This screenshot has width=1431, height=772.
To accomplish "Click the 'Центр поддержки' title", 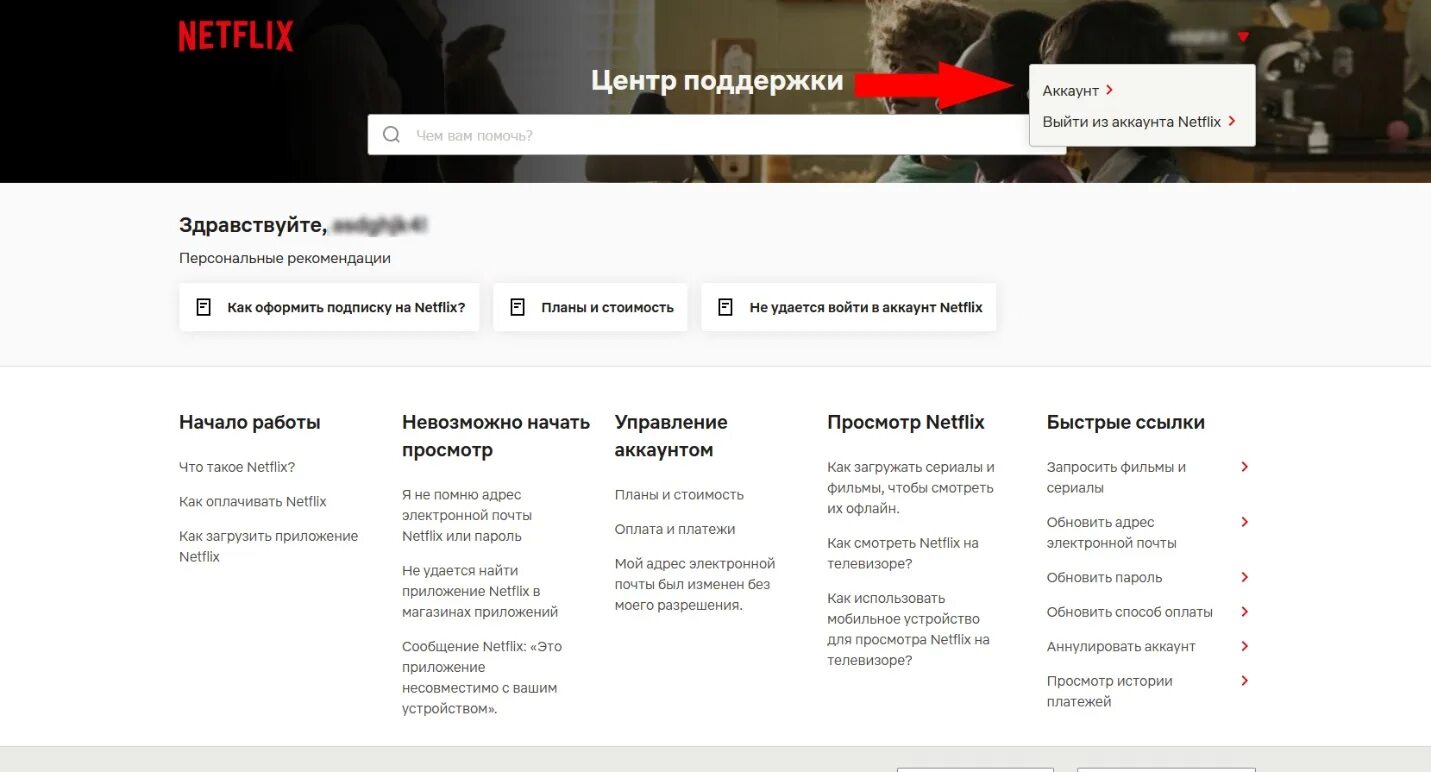I will [717, 81].
